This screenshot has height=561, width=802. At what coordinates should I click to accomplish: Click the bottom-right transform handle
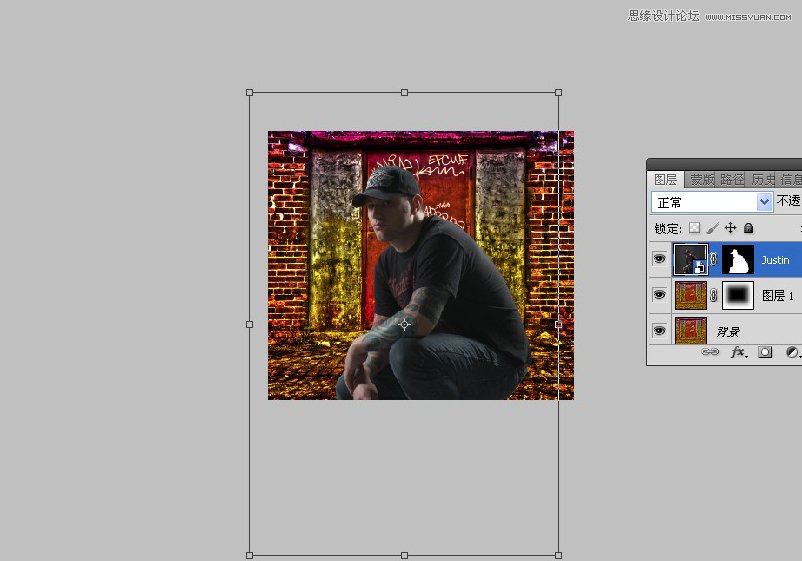(x=559, y=555)
